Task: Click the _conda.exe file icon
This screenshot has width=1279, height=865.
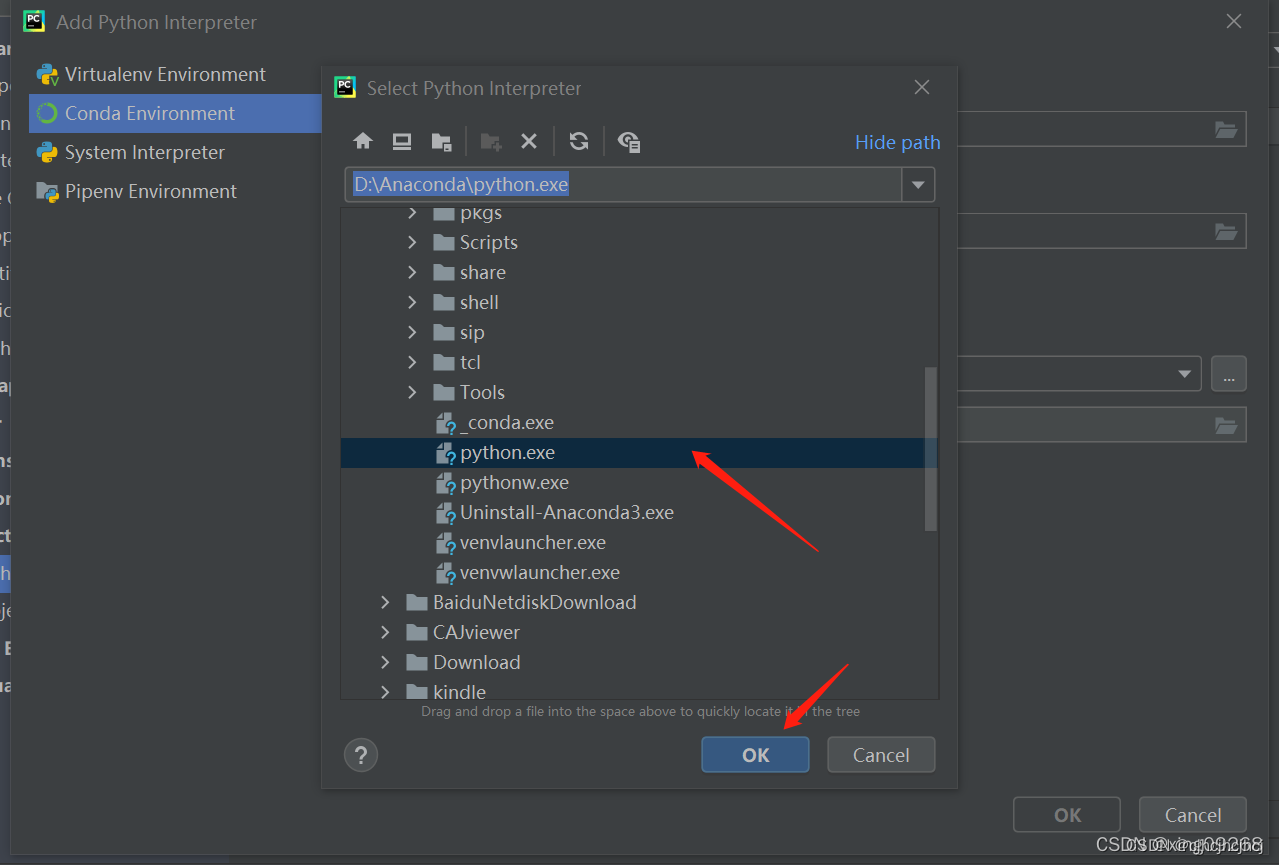Action: pyautogui.click(x=446, y=423)
